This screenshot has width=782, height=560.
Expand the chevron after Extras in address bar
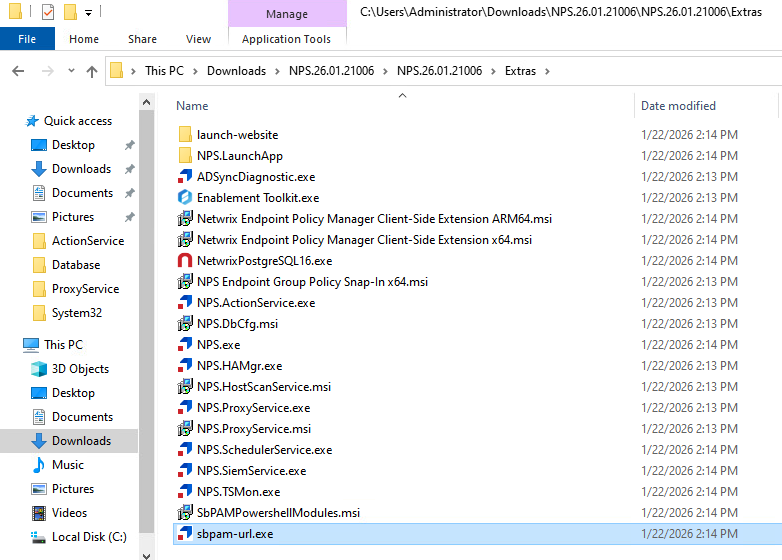(547, 71)
